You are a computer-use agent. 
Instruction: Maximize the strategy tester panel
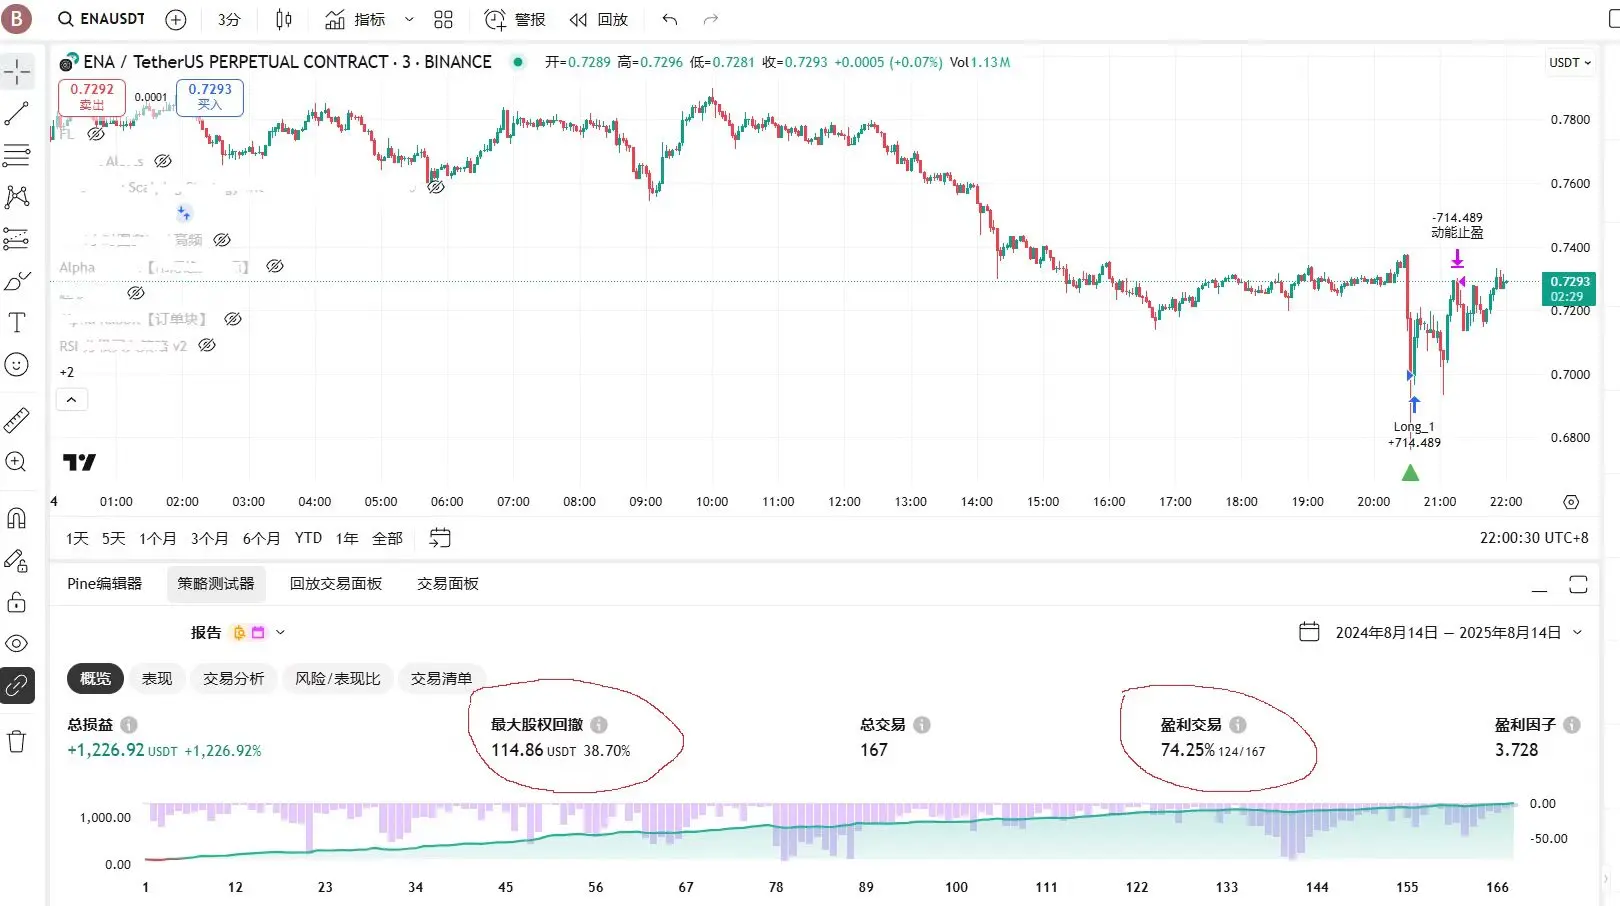(x=1578, y=585)
